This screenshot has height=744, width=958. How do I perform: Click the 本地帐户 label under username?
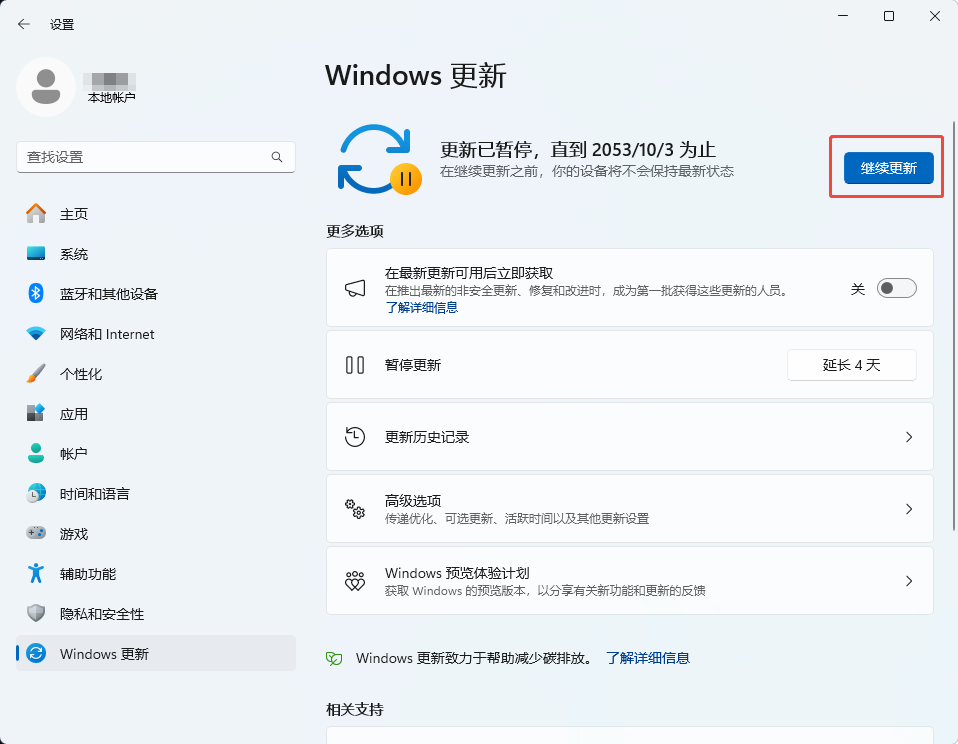pyautogui.click(x=112, y=98)
